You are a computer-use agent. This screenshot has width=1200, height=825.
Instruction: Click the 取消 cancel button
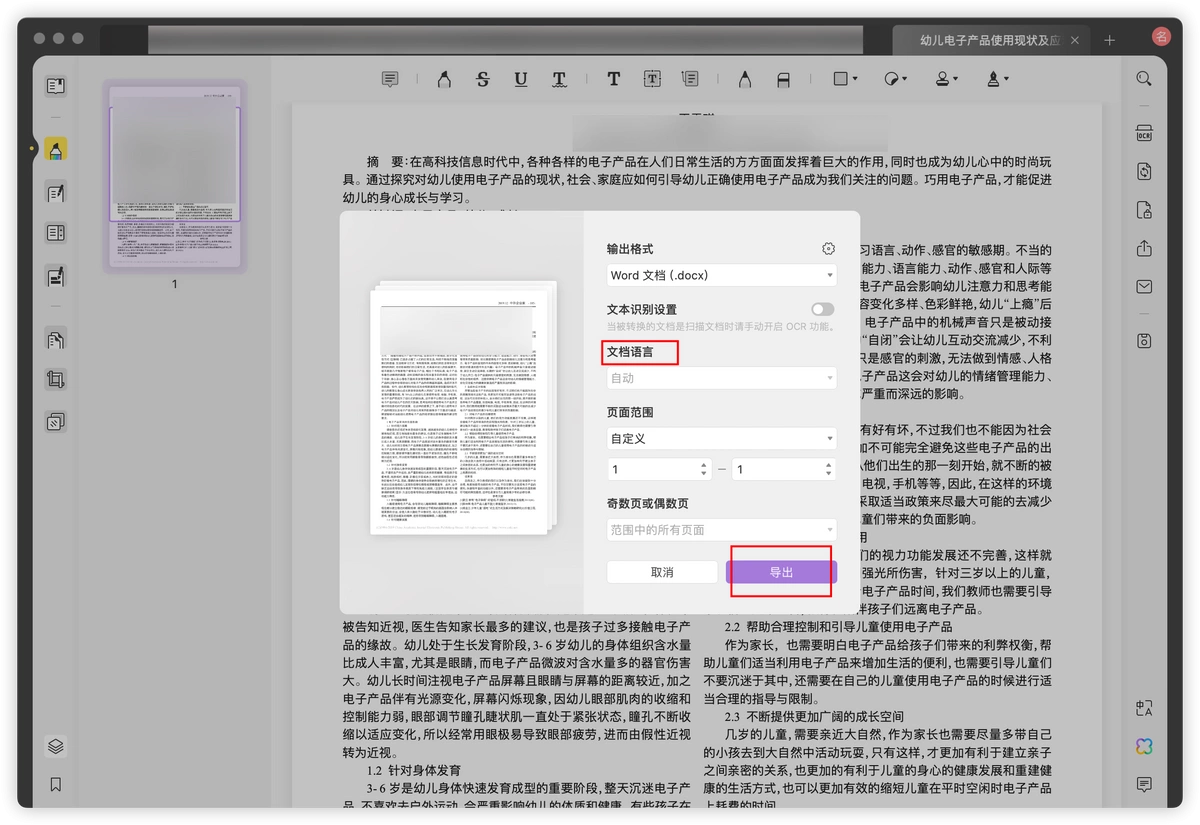pyautogui.click(x=662, y=572)
